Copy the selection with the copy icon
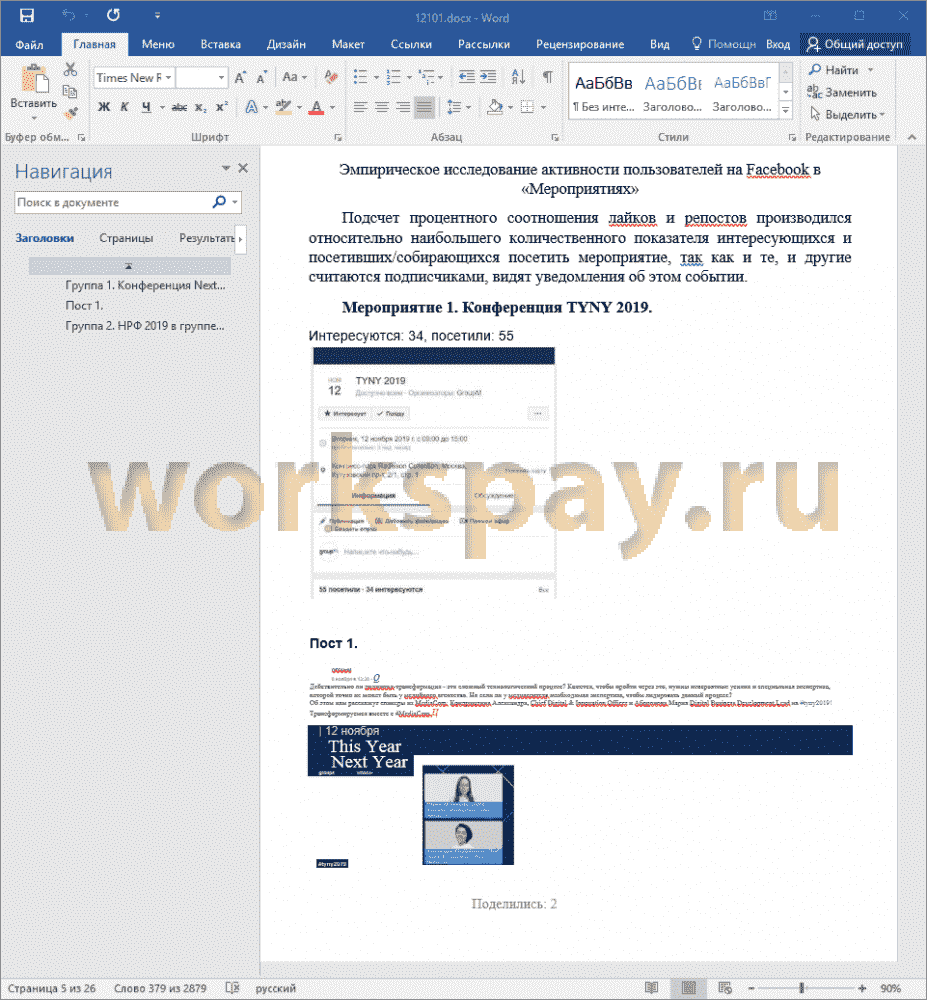Image resolution: width=927 pixels, height=1000 pixels. (71, 91)
